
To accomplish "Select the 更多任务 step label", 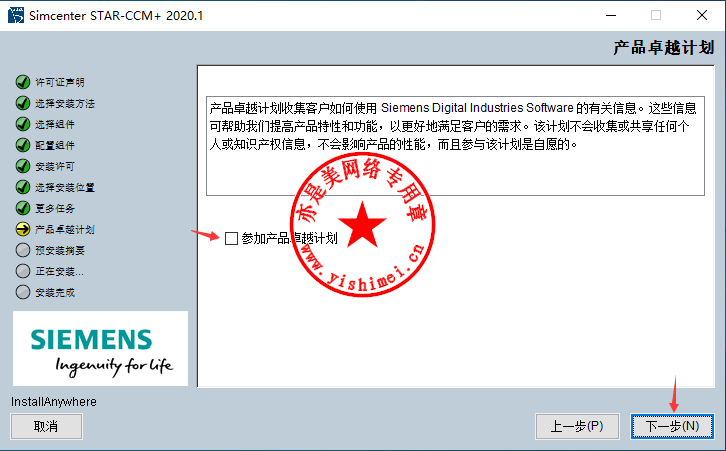I will (x=55, y=208).
